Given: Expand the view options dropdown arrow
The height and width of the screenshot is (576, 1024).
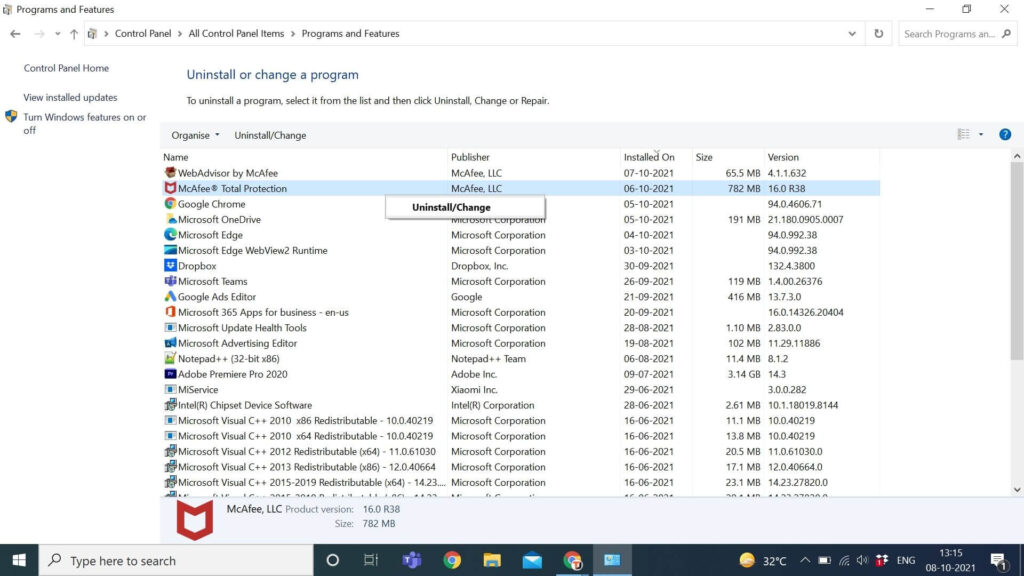Looking at the screenshot, I should [x=981, y=135].
